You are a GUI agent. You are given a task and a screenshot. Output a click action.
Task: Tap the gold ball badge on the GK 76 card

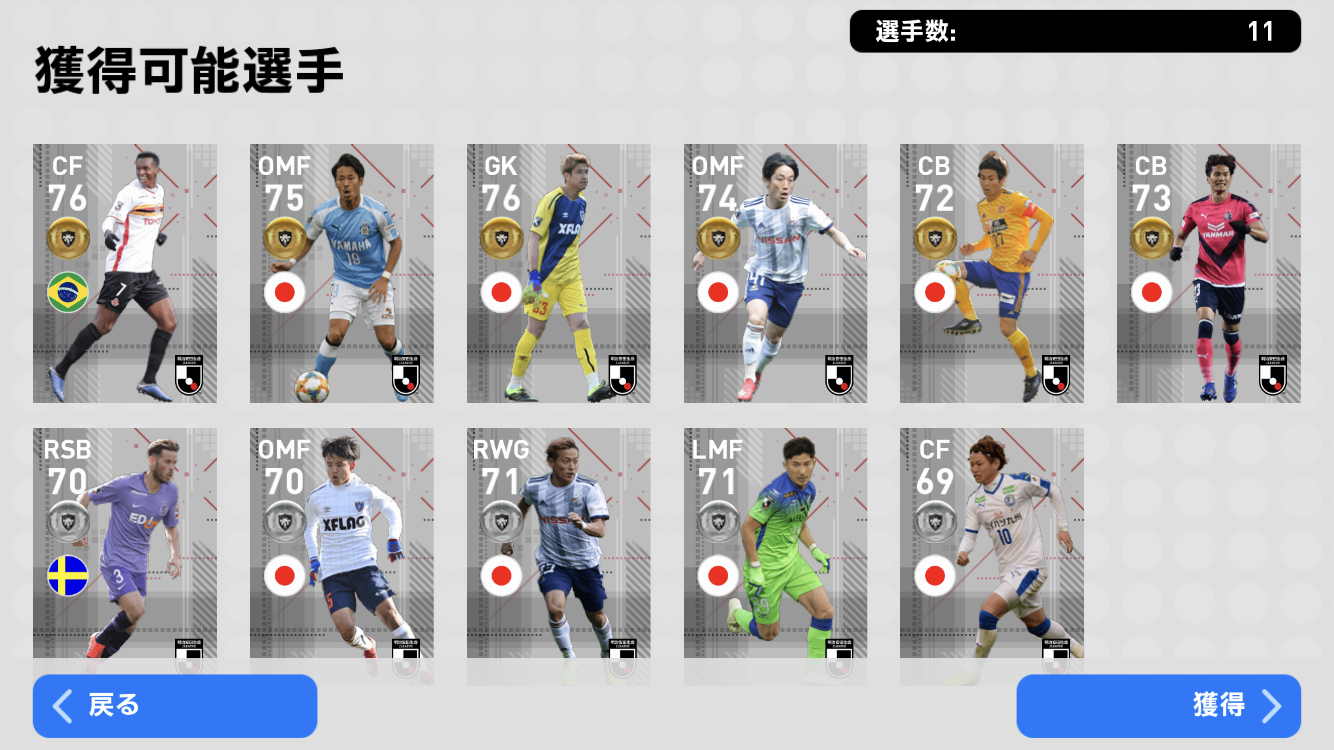[x=501, y=238]
